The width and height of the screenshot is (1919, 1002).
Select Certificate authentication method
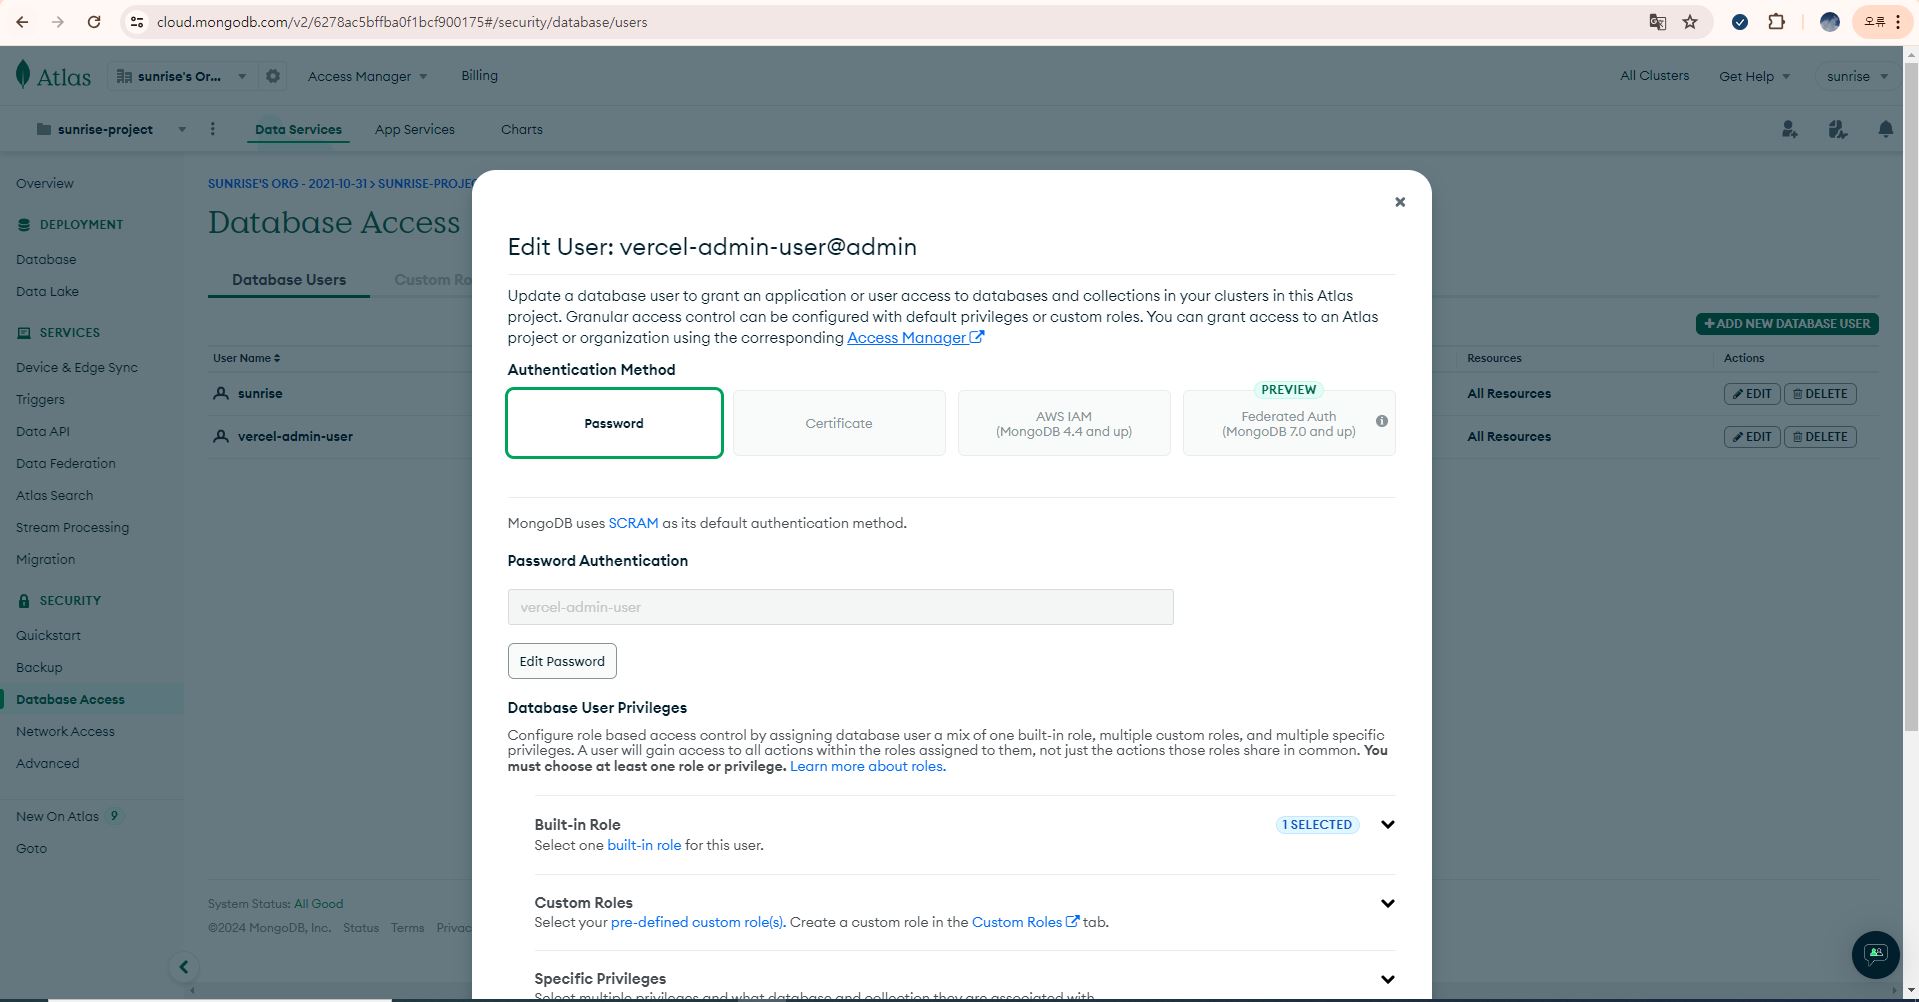tap(839, 423)
